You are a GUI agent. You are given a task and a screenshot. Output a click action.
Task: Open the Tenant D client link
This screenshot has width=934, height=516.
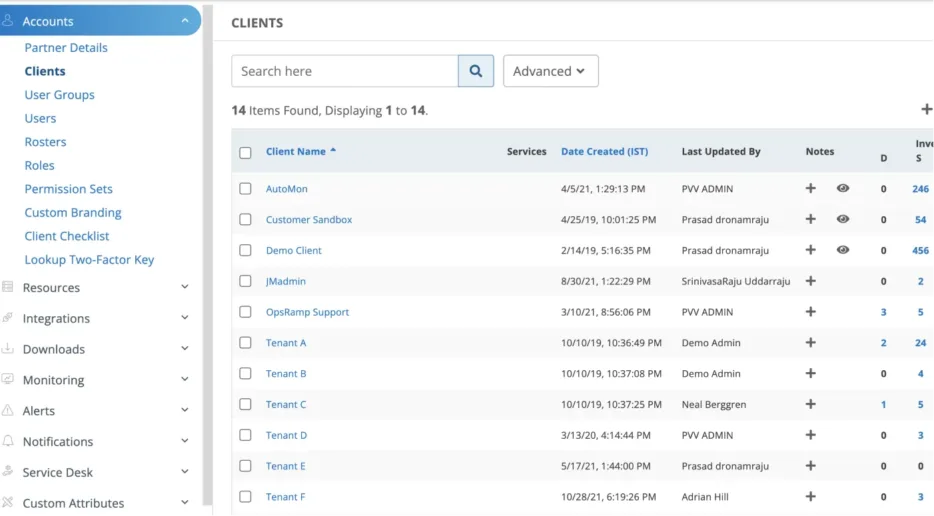287,435
